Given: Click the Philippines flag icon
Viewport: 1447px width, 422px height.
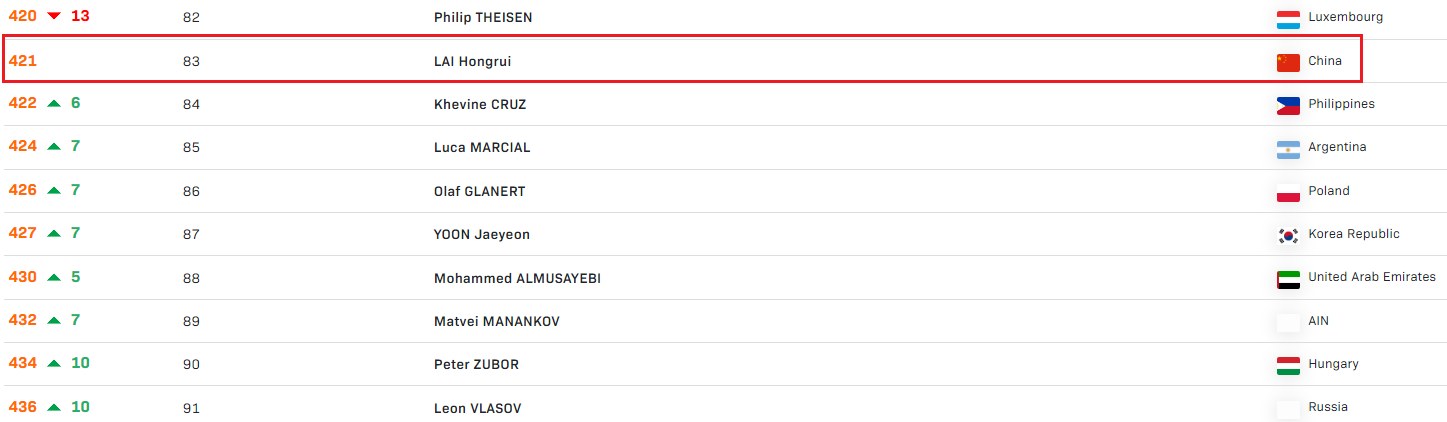Looking at the screenshot, I should pos(1288,106).
